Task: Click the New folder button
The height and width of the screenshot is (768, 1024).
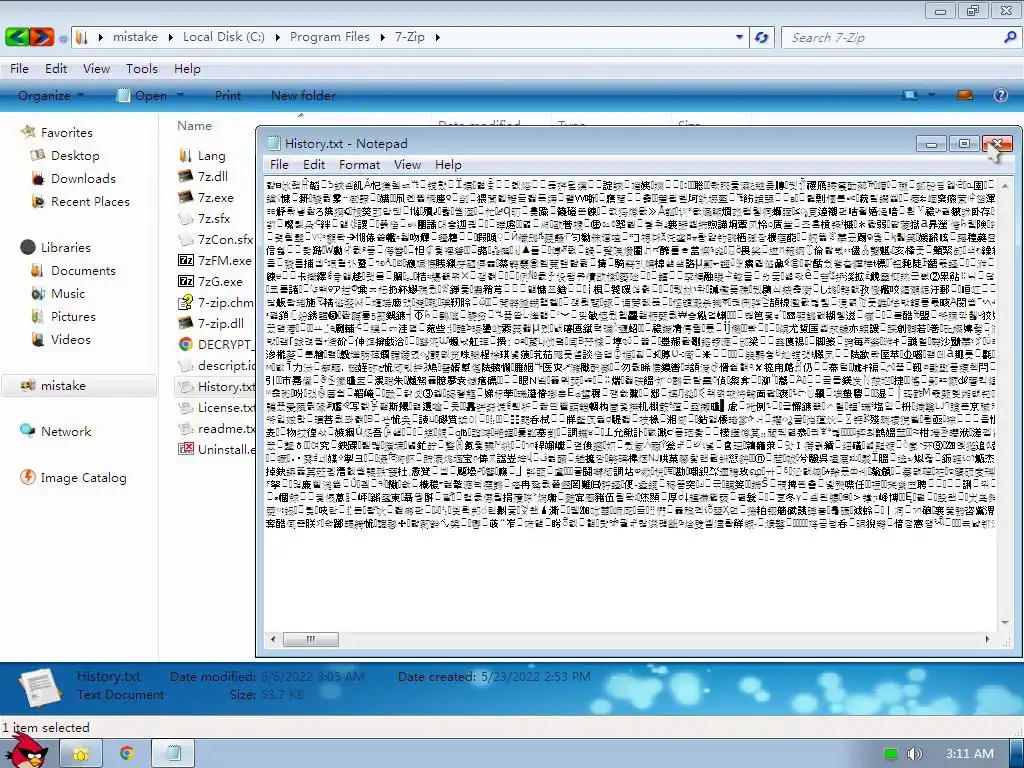Action: coord(303,95)
